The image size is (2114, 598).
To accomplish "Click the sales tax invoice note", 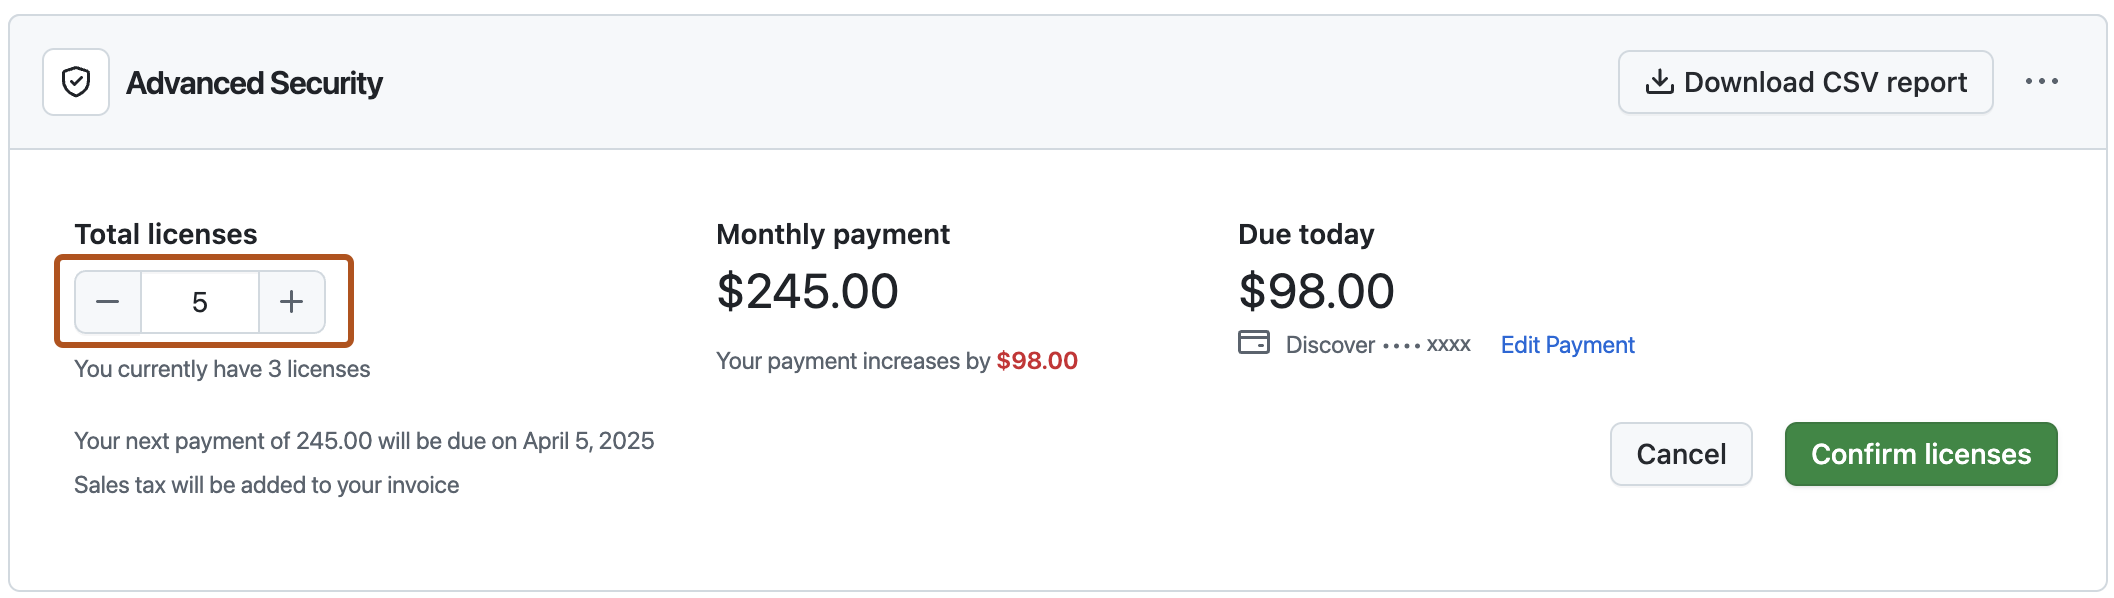I will pyautogui.click(x=266, y=485).
